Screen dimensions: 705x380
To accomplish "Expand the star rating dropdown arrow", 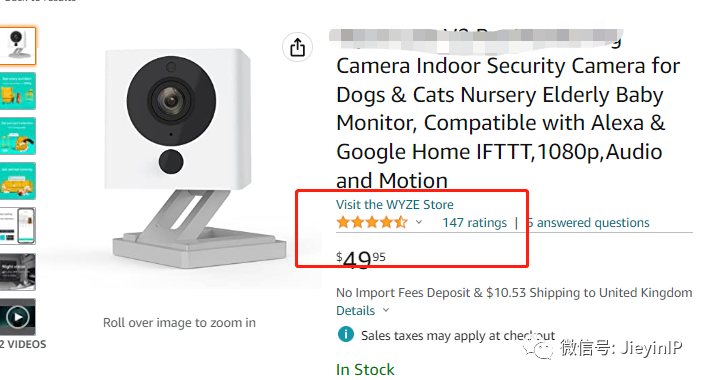I will (419, 222).
